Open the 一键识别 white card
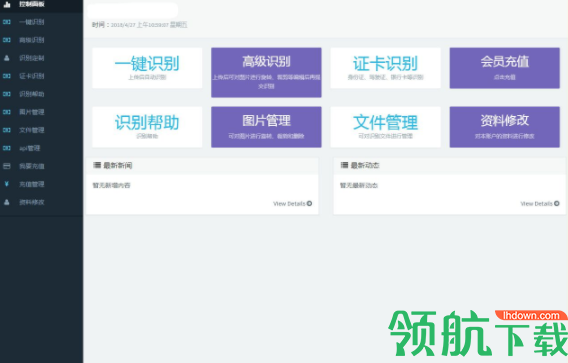Screen dimensions: 568x363 point(147,68)
